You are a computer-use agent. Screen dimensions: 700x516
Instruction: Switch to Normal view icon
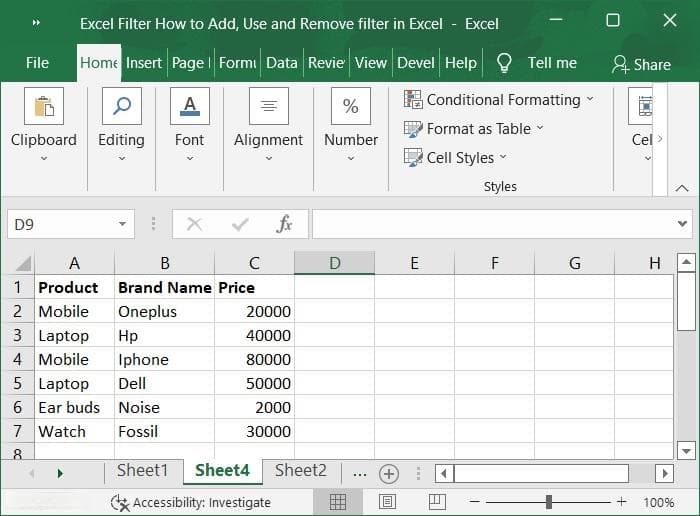click(338, 502)
